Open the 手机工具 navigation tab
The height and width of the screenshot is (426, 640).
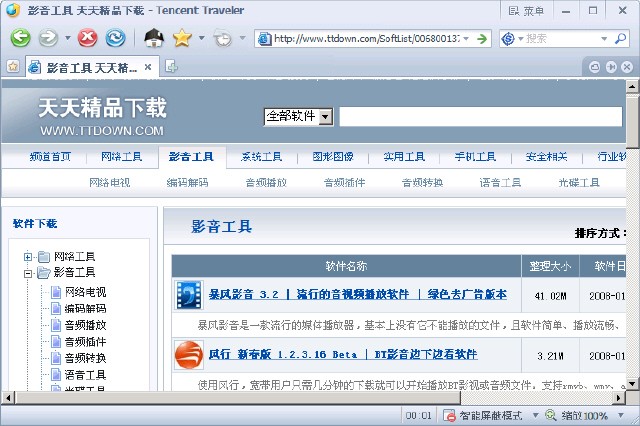[475, 157]
